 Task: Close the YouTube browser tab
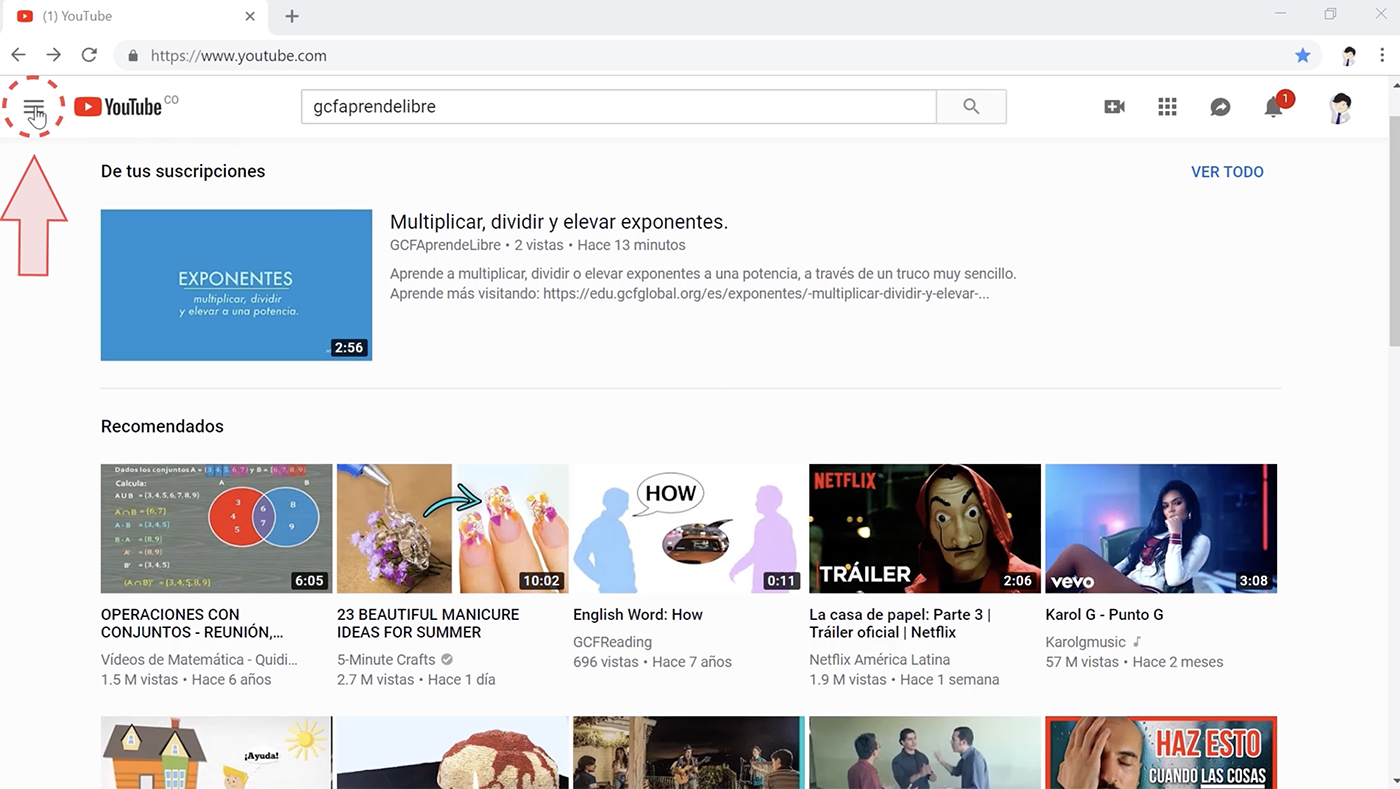(250, 16)
